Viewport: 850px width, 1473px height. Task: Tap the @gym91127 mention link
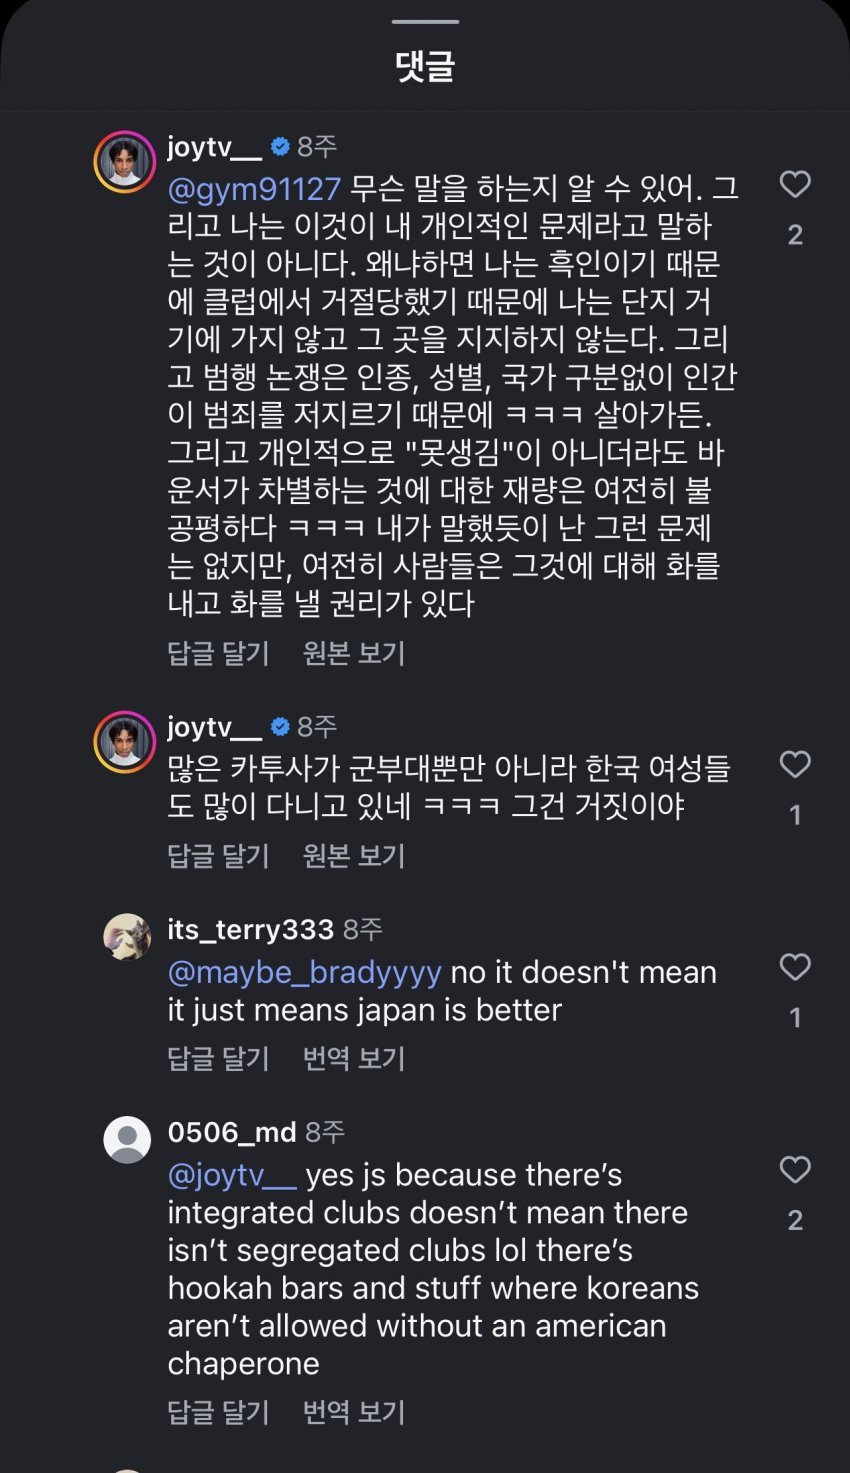pos(254,189)
